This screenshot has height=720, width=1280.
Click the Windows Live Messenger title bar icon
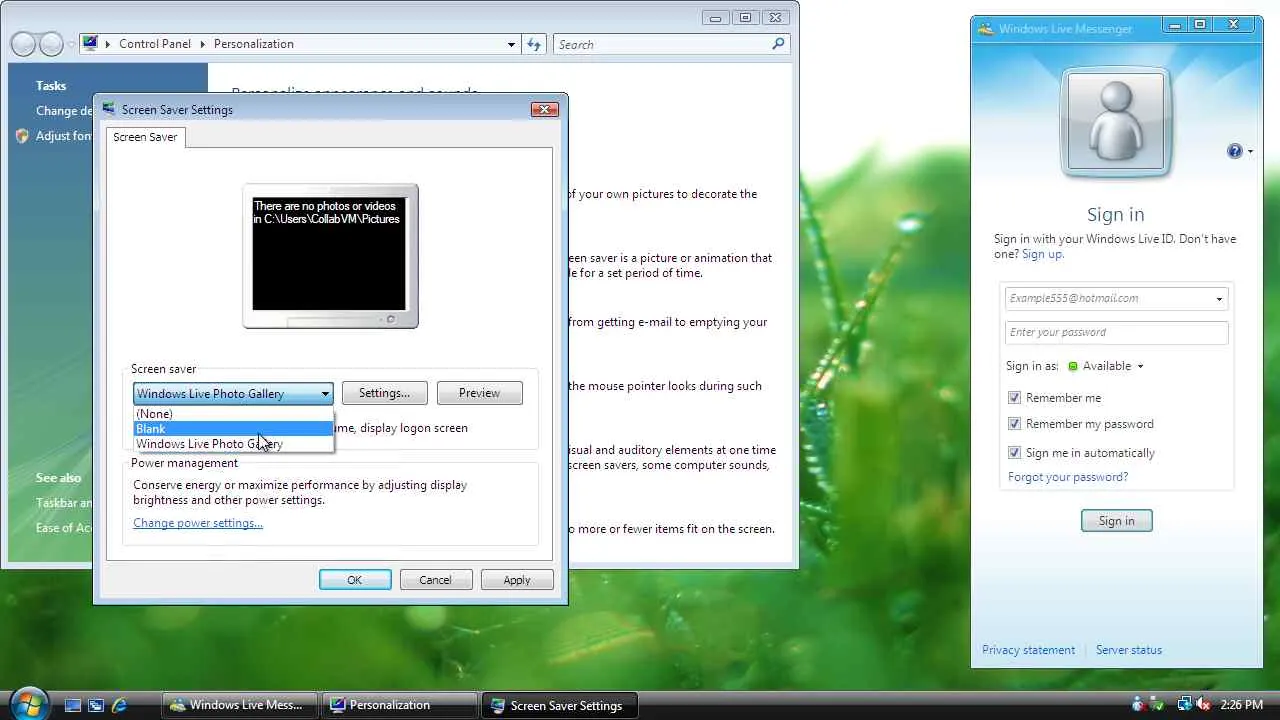click(986, 28)
